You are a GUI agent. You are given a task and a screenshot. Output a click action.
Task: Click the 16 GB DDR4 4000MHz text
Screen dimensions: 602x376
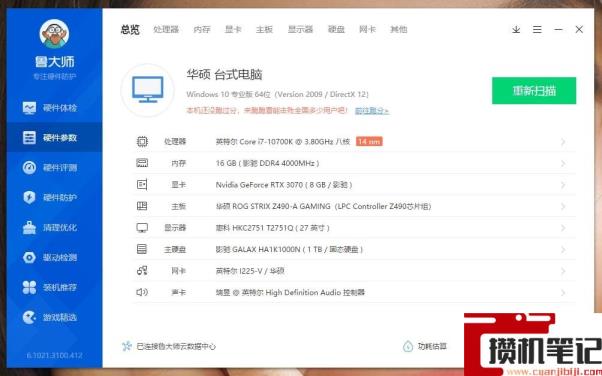pos(268,163)
